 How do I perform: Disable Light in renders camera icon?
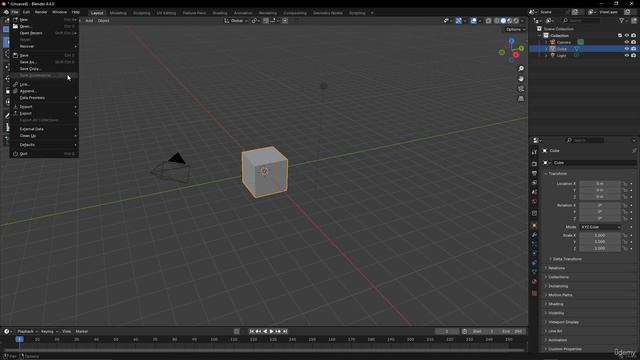tap(633, 56)
